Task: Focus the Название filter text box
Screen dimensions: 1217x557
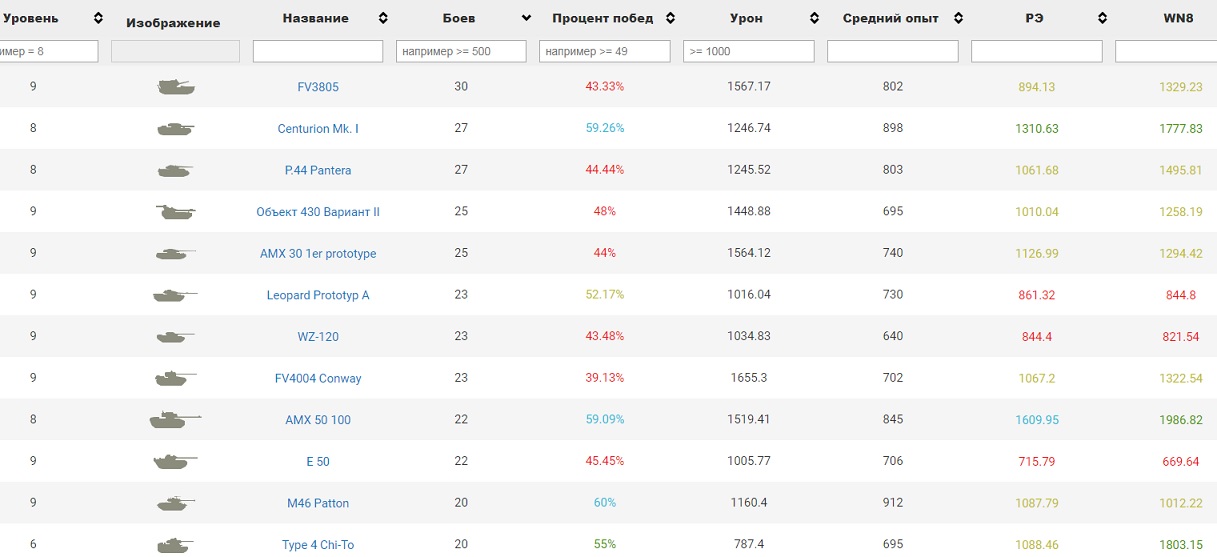Action: coord(318,51)
